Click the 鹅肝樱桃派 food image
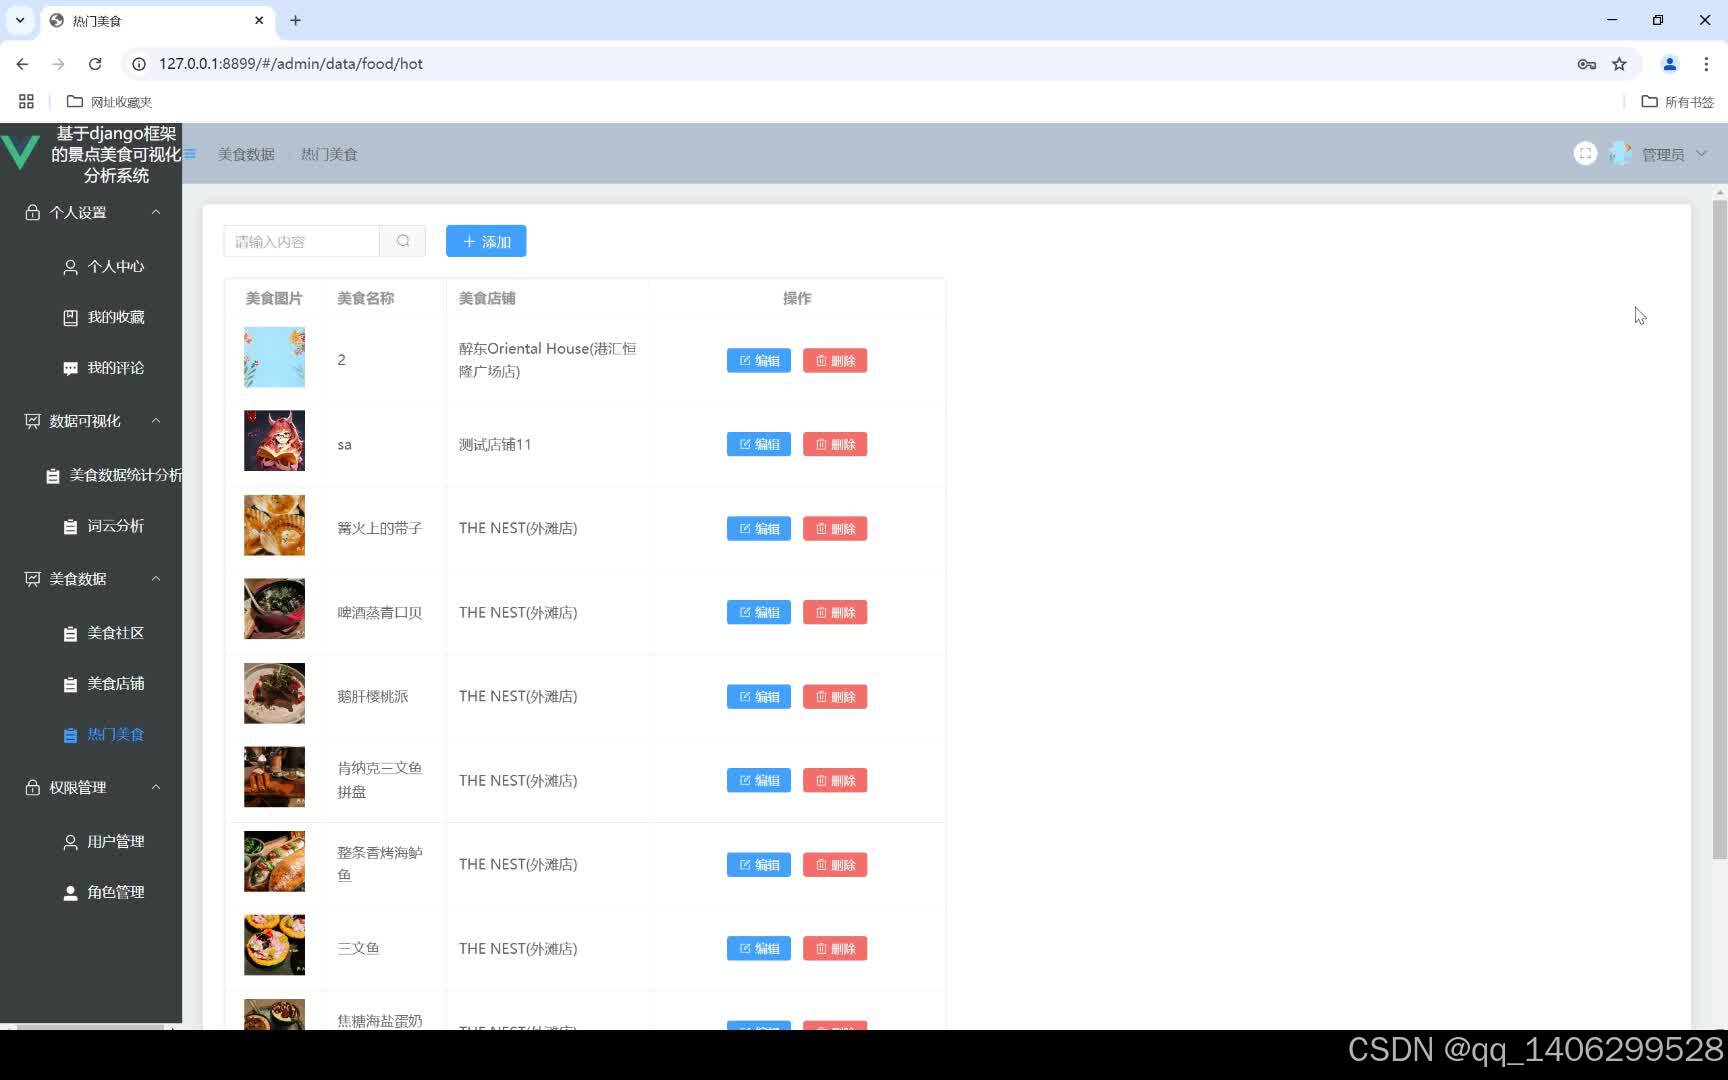 click(274, 693)
